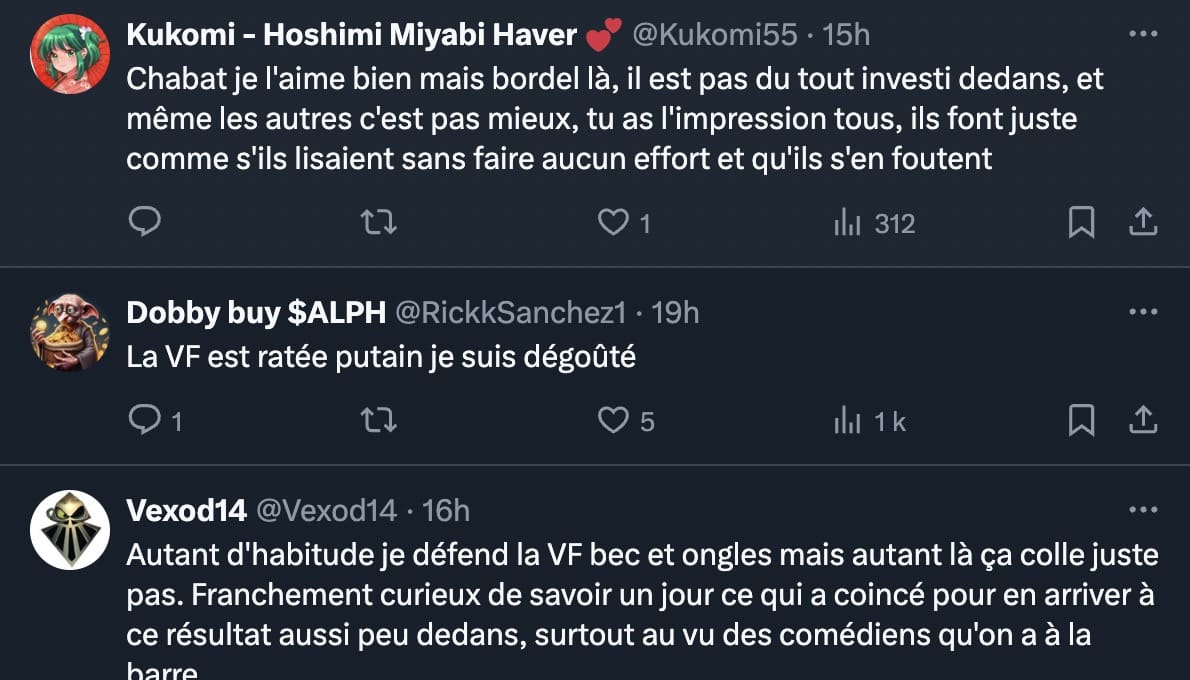Image resolution: width=1190 pixels, height=680 pixels.
Task: Like Dobby's tweet with 5 likes
Action: pos(612,421)
